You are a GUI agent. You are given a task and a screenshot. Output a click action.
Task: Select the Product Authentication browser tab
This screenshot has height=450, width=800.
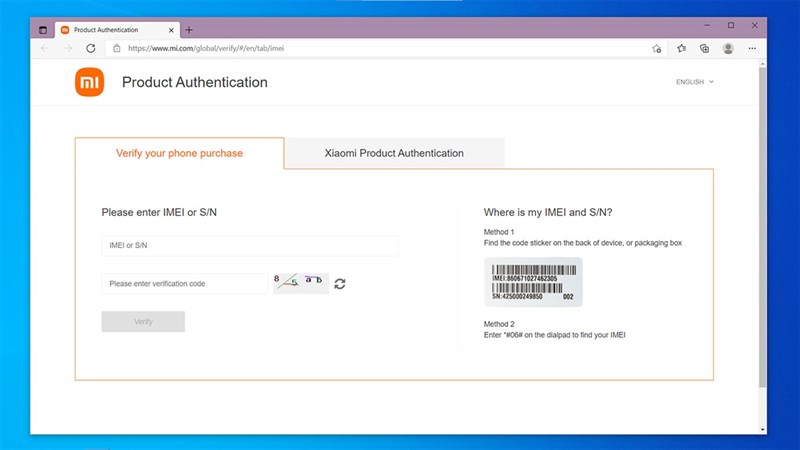(117, 30)
